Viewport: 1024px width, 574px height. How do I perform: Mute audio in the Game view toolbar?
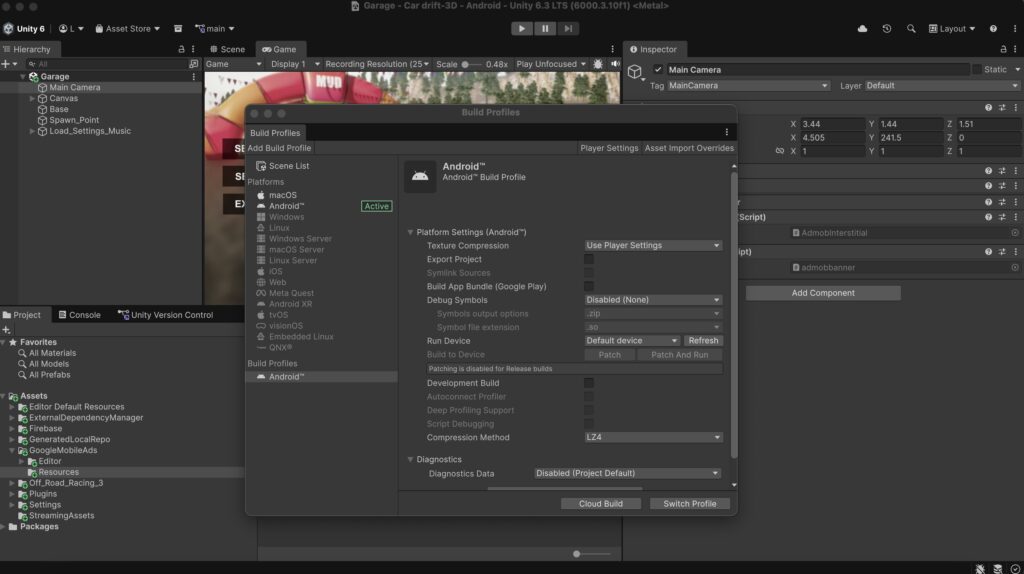tap(615, 64)
